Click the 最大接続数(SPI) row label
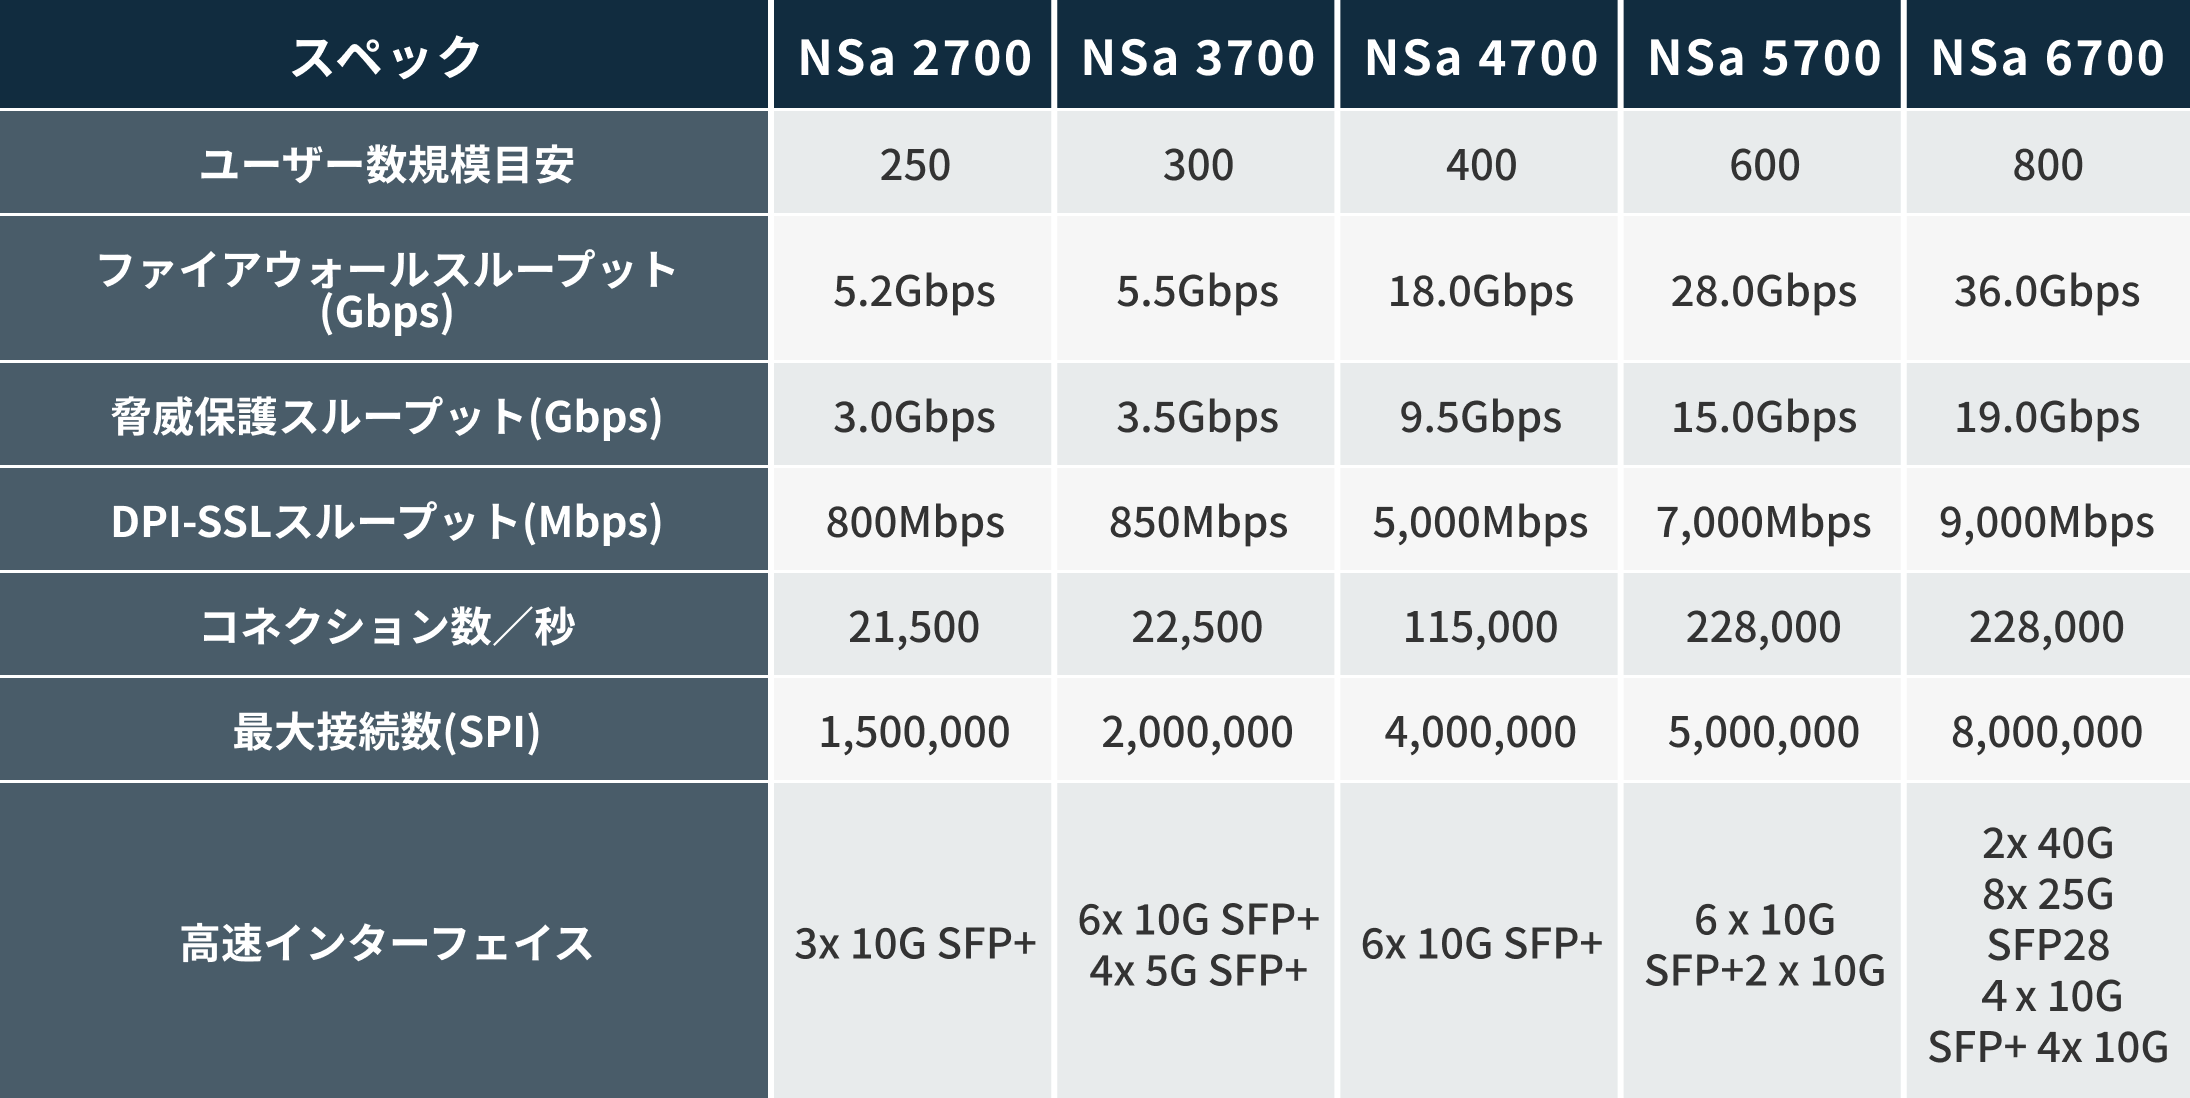The width and height of the screenshot is (2190, 1098). tap(384, 730)
